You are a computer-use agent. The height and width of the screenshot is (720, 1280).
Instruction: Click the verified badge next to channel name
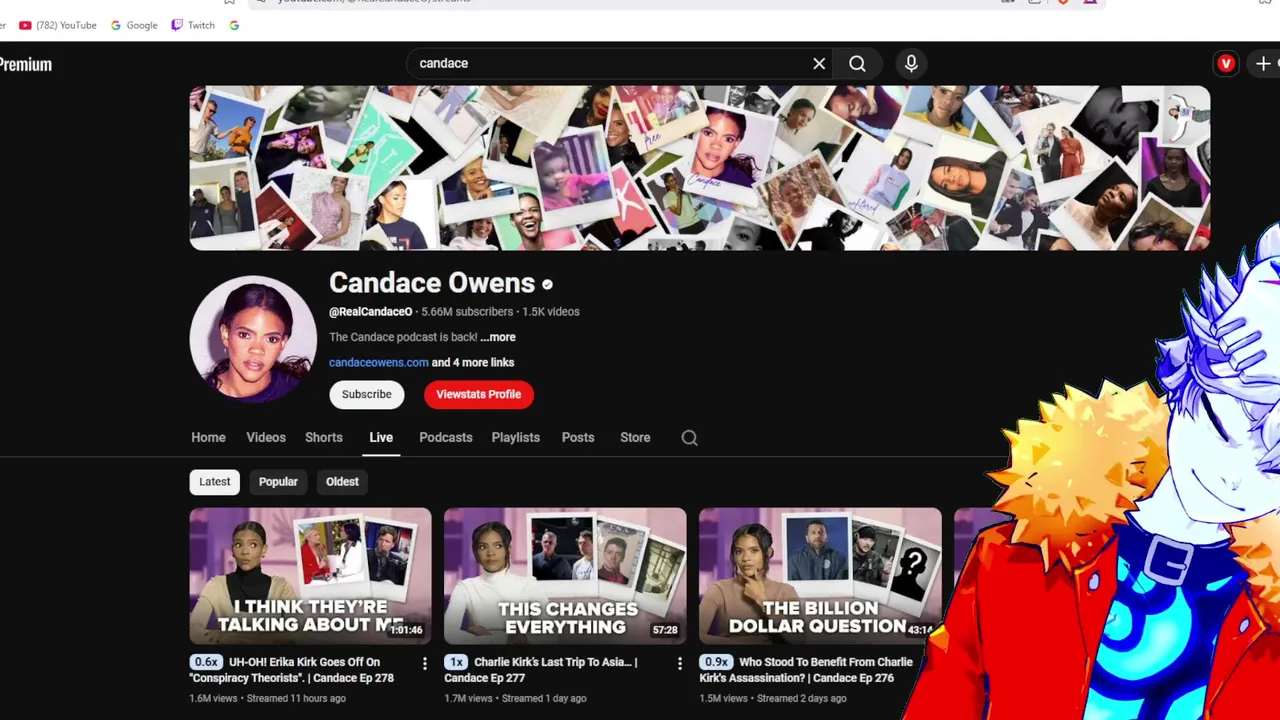pos(547,284)
